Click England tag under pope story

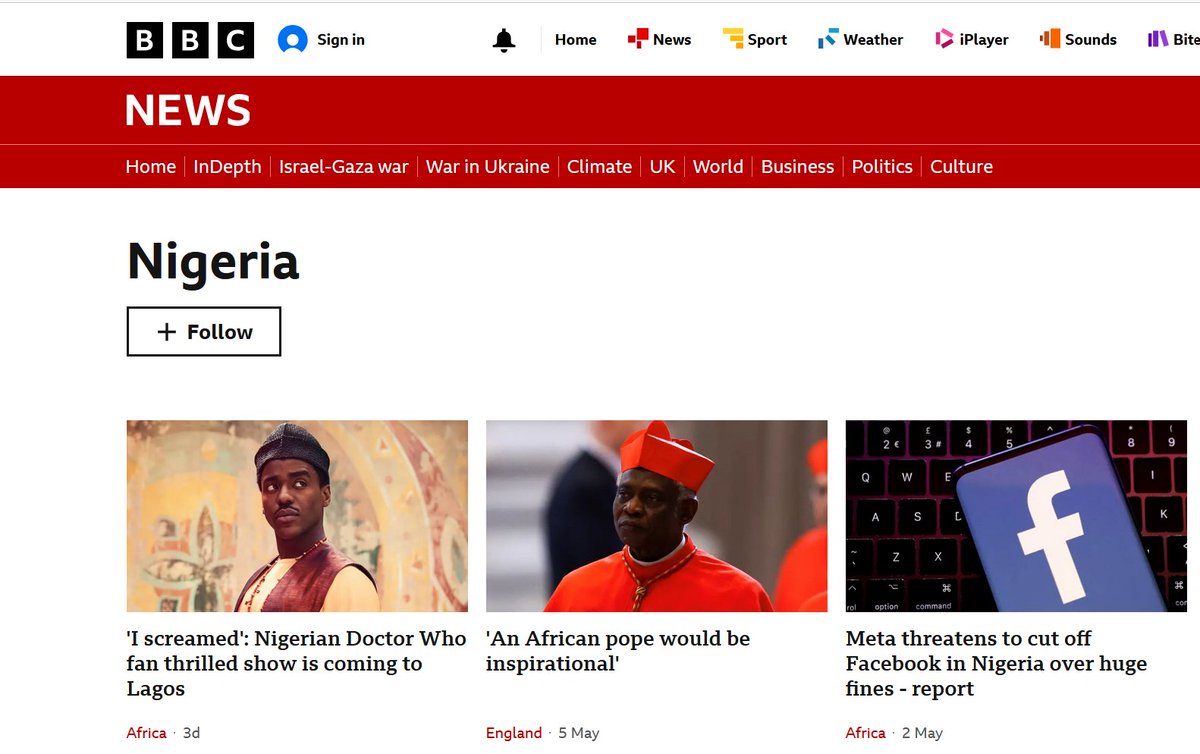pyautogui.click(x=514, y=733)
